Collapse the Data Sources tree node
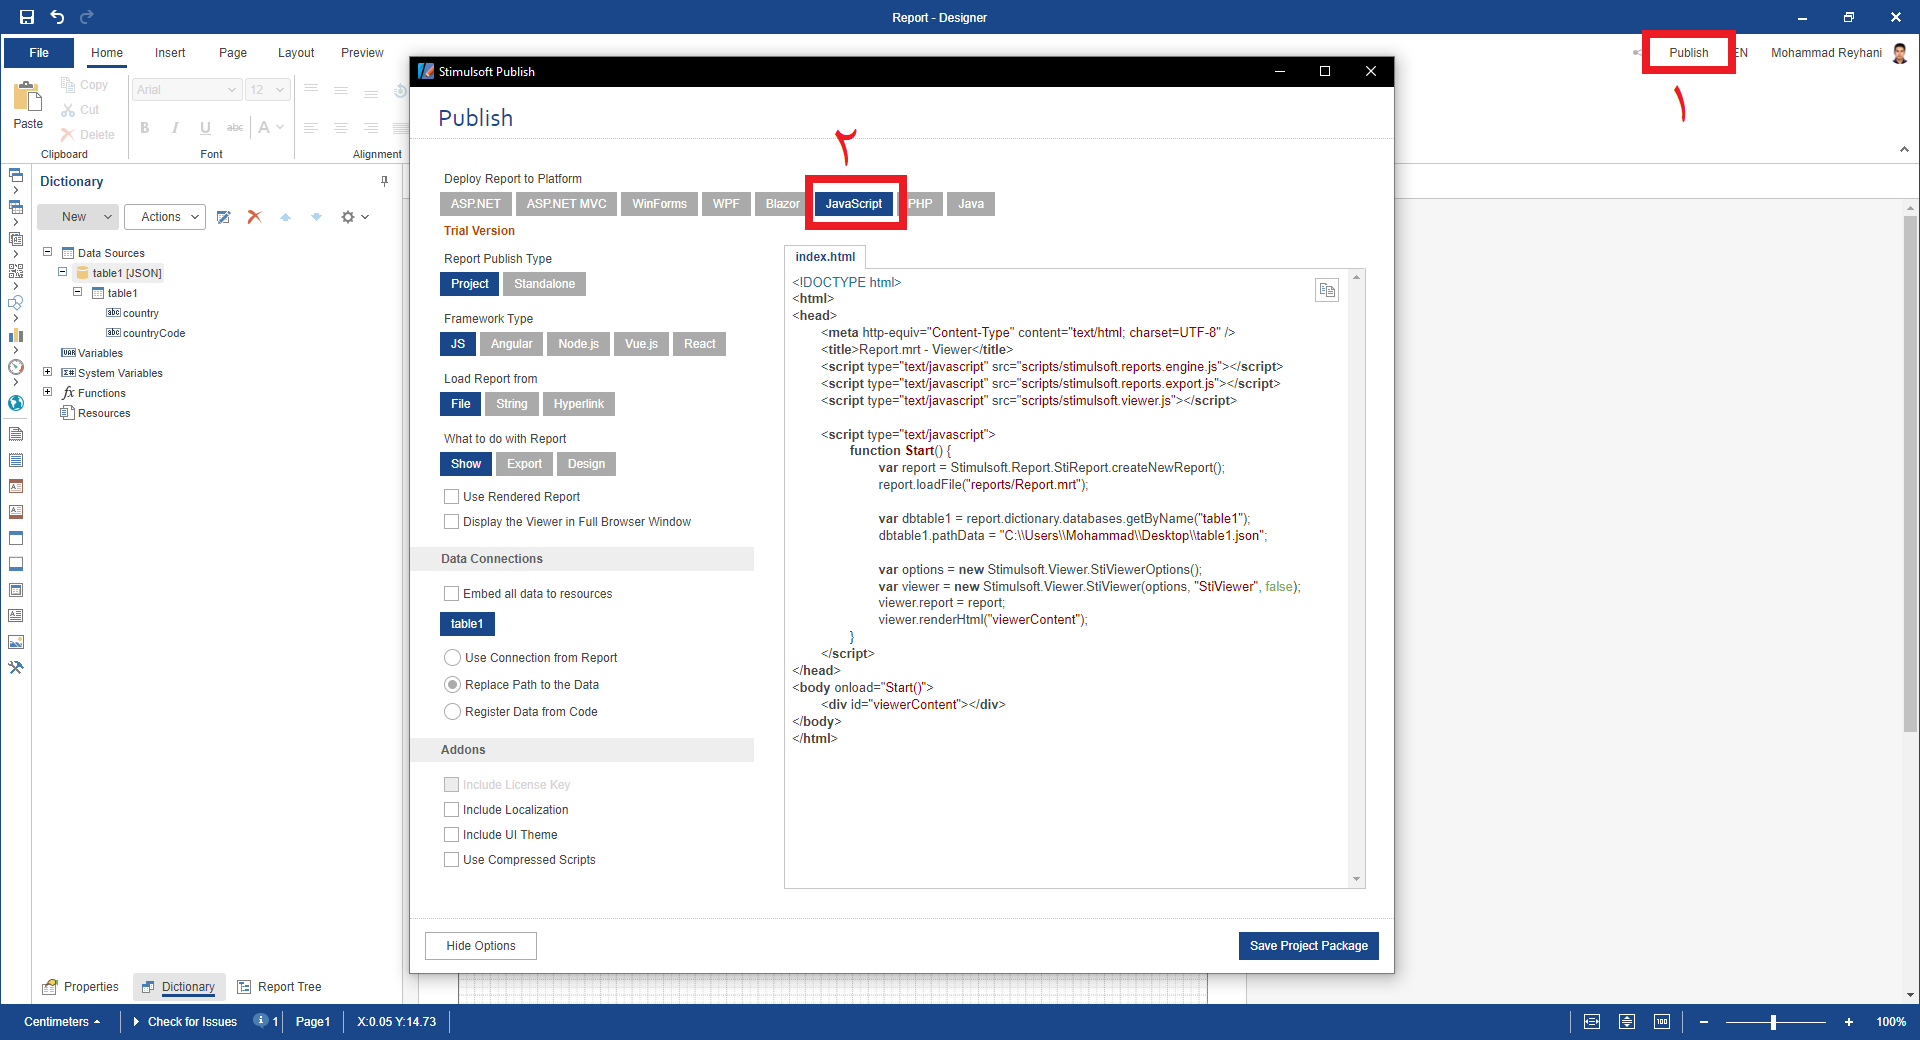This screenshot has width=1920, height=1040. pos(47,252)
